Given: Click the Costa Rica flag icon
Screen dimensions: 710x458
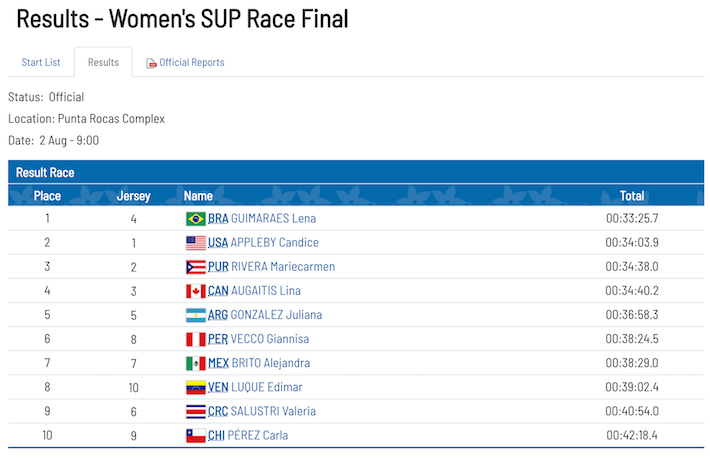Looking at the screenshot, I should tap(195, 411).
